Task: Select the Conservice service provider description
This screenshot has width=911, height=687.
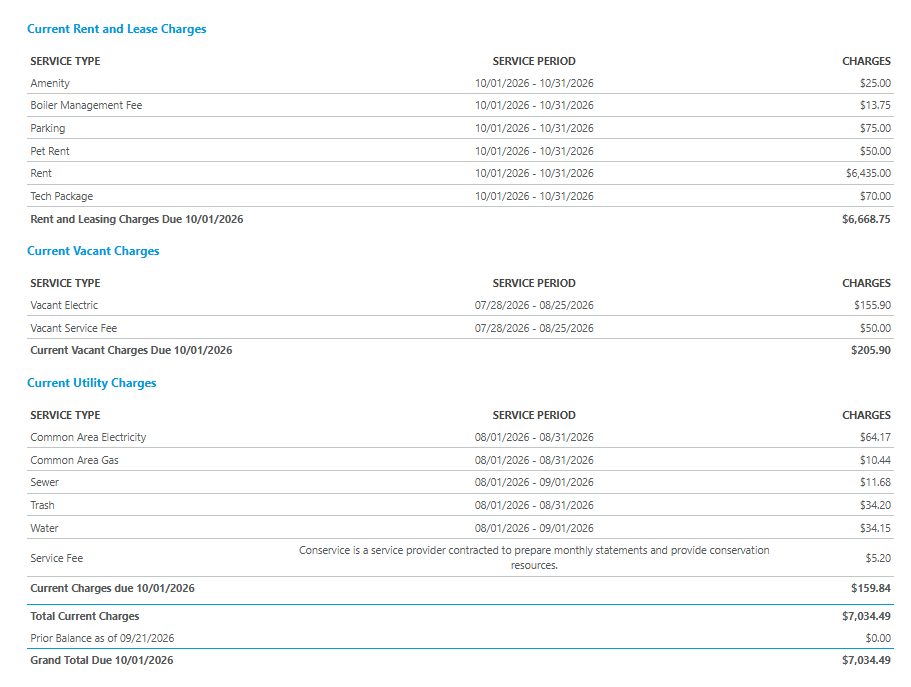Action: coord(534,557)
